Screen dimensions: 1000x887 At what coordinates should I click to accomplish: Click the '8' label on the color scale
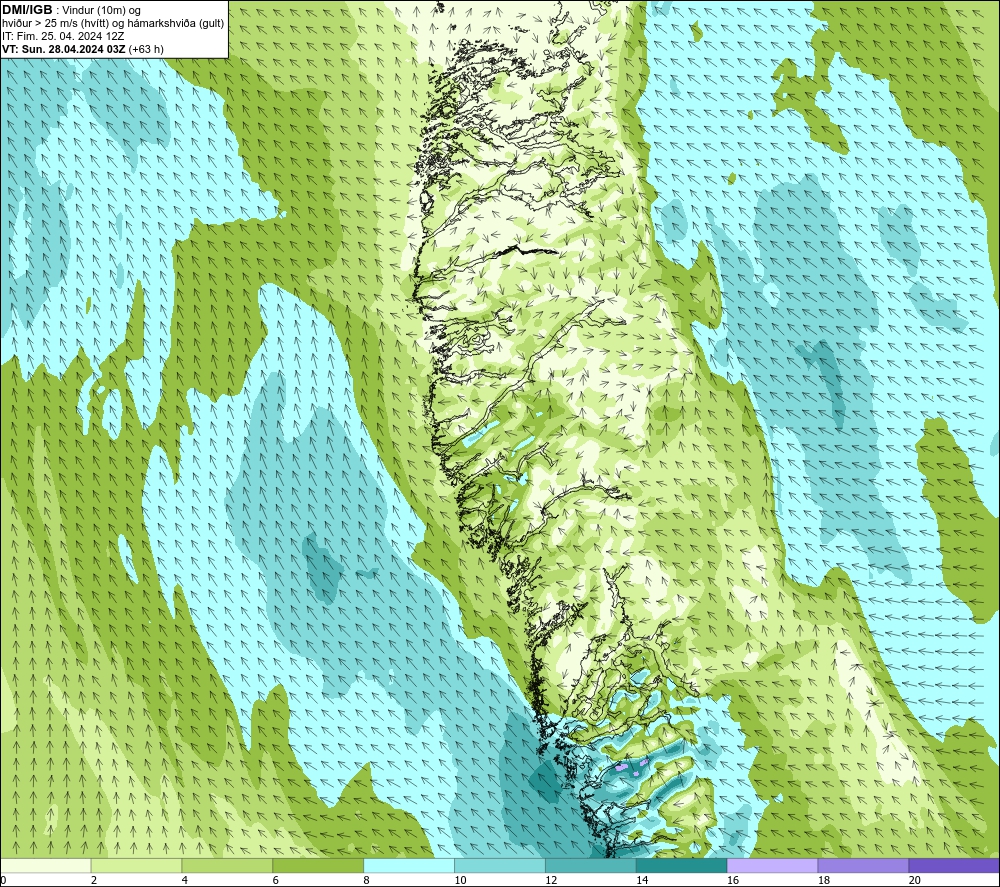367,880
